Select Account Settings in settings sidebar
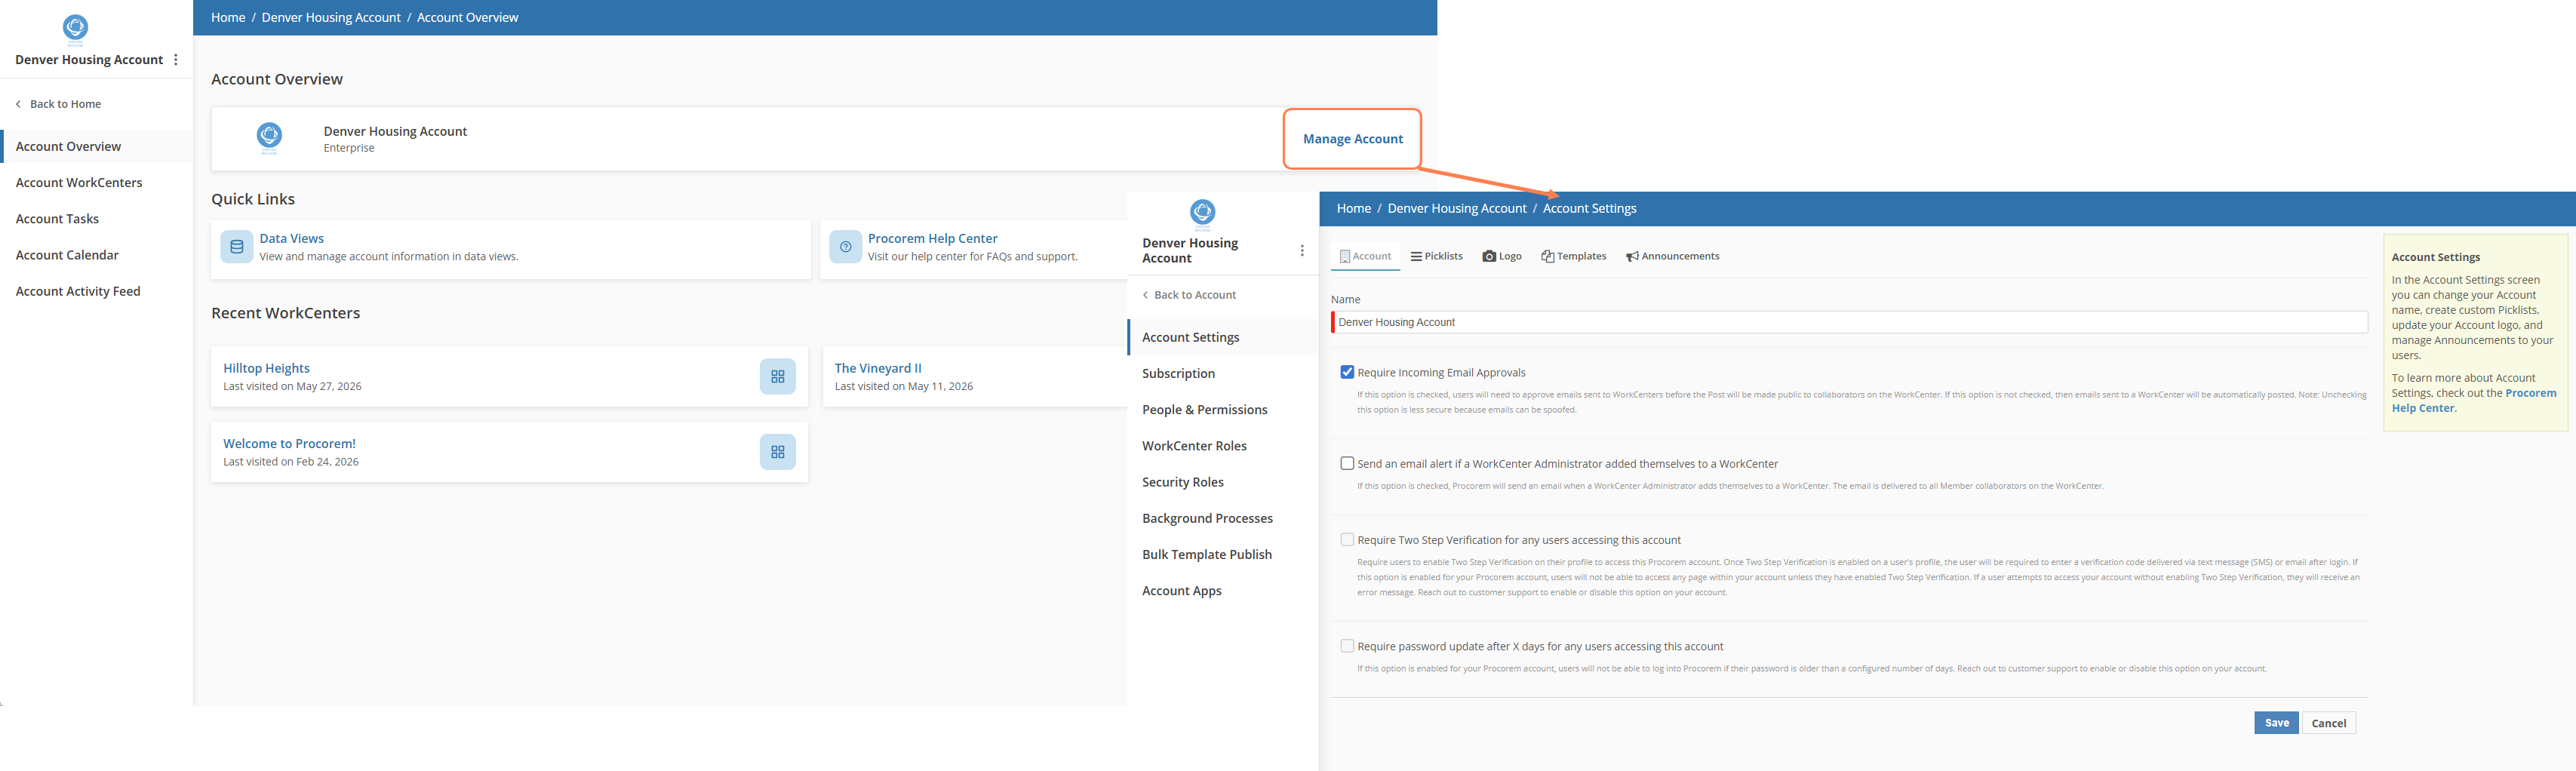This screenshot has height=771, width=2576. (1222, 337)
